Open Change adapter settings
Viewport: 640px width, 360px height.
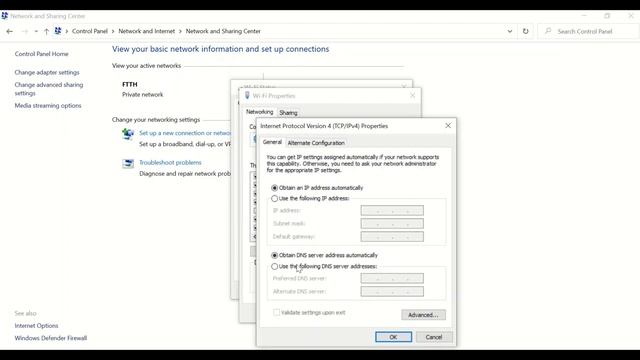point(47,72)
